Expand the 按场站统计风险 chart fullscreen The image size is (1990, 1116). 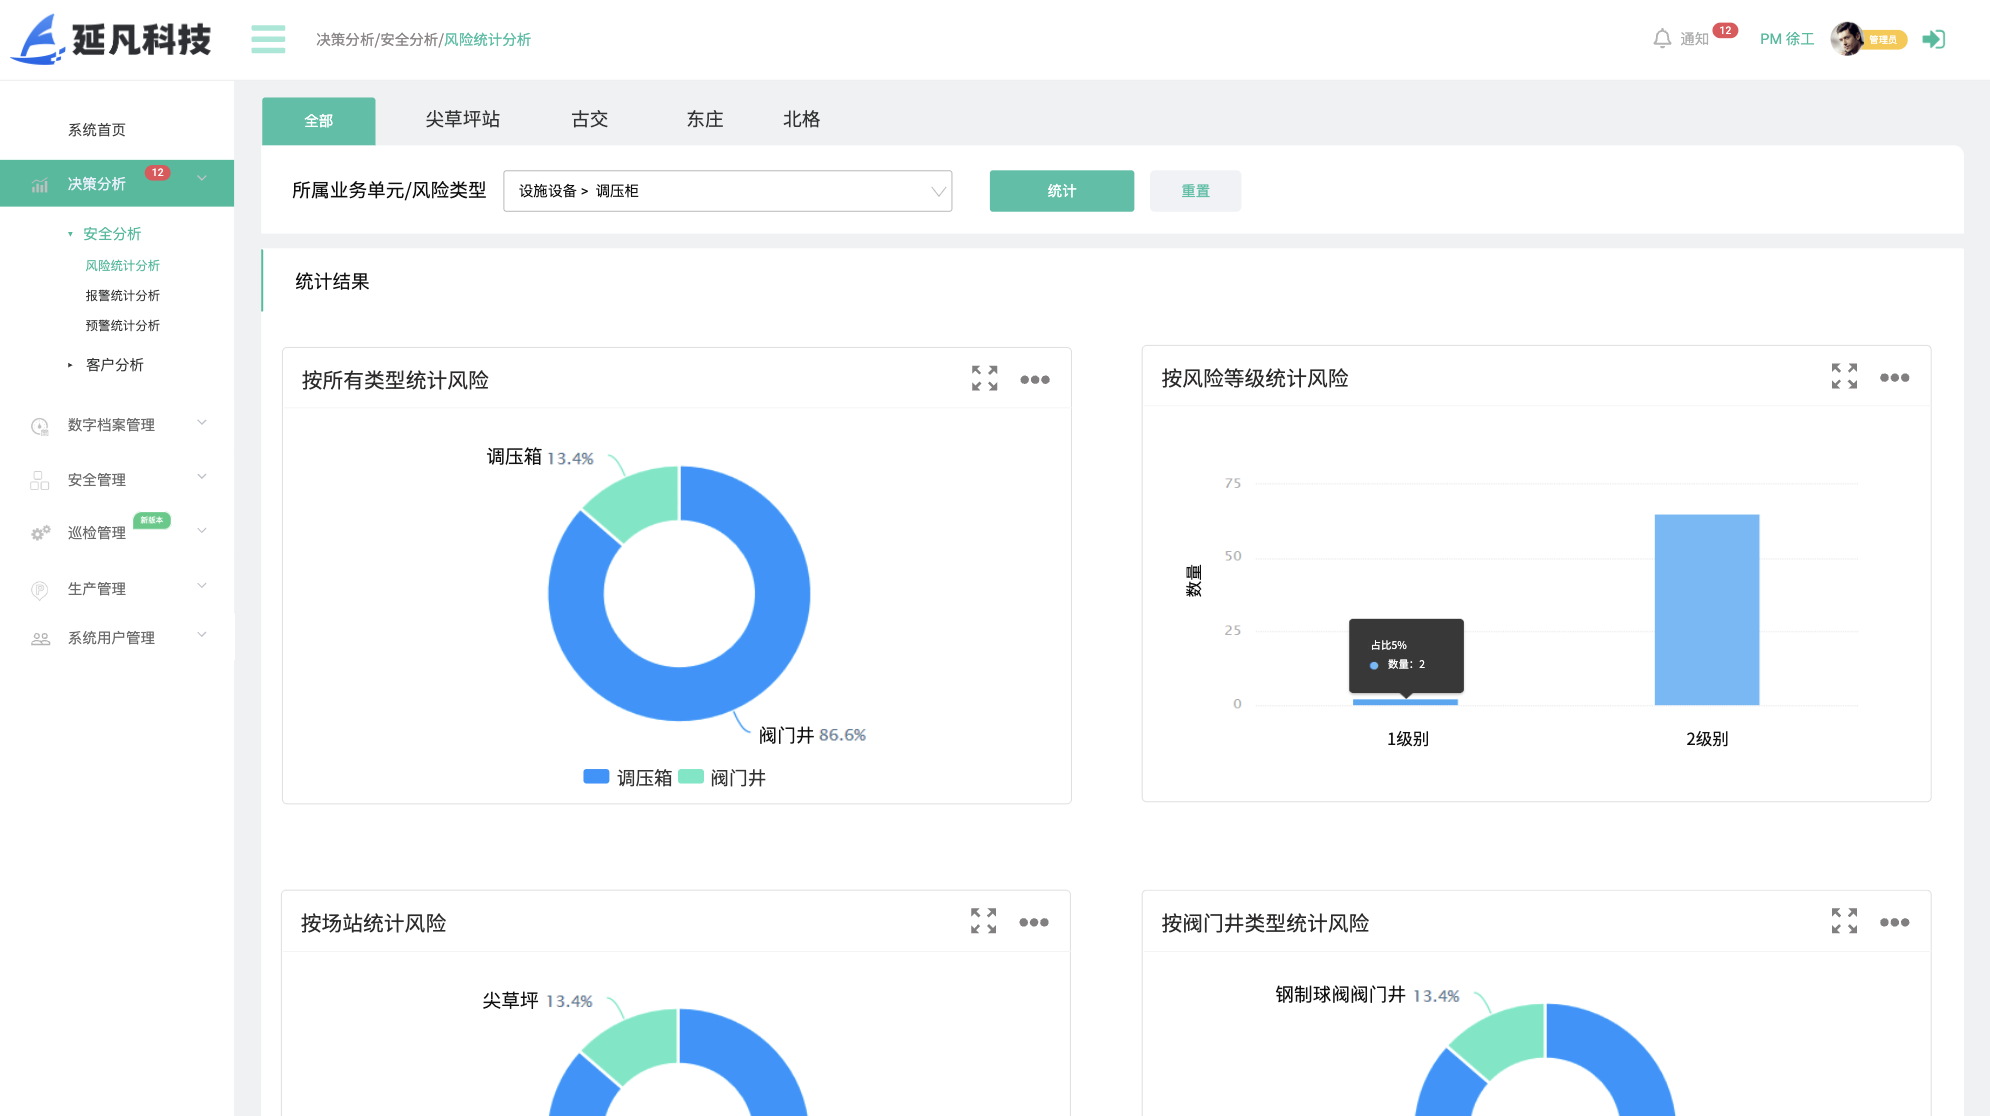click(983, 920)
